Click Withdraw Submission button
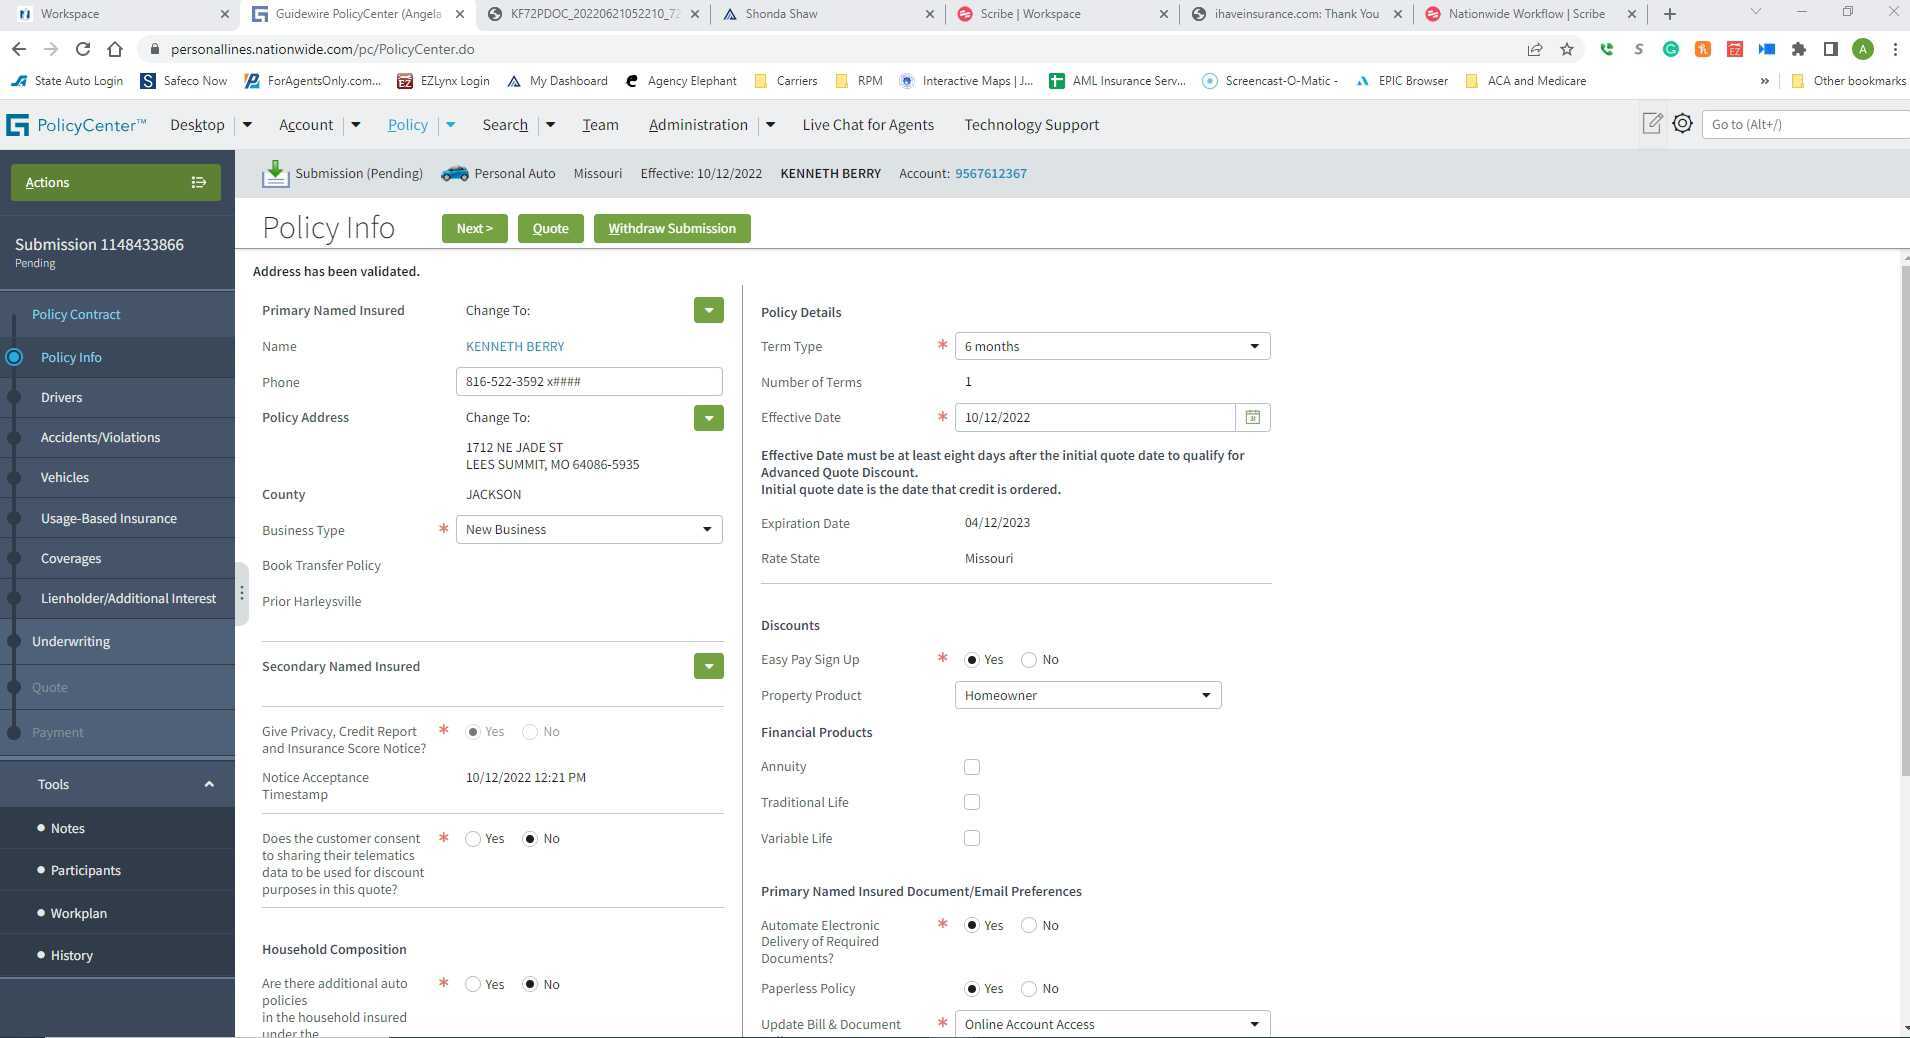 click(x=672, y=228)
